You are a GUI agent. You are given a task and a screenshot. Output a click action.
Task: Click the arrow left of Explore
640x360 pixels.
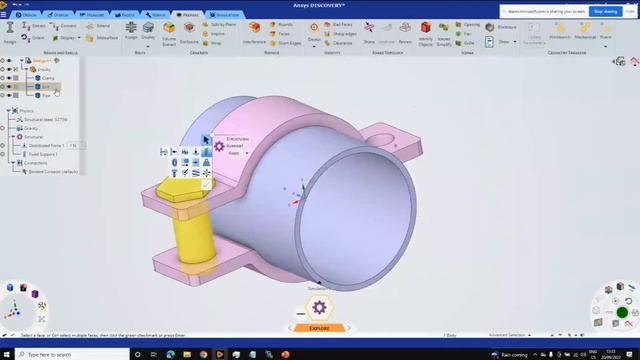[x=290, y=328]
